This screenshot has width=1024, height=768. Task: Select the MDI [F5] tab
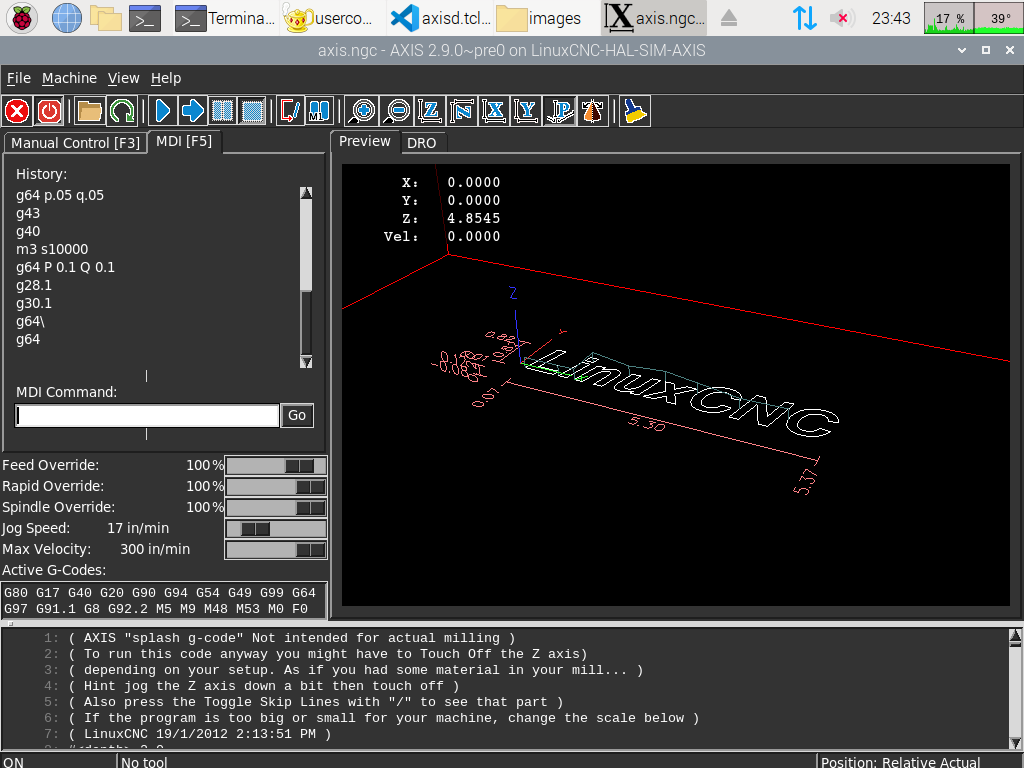pos(184,142)
